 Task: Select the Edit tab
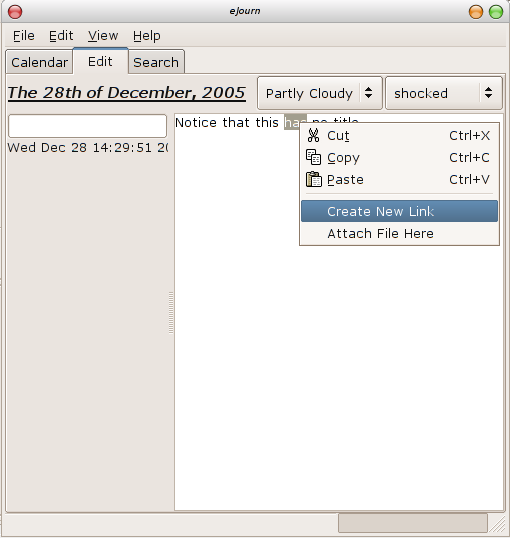[100, 61]
